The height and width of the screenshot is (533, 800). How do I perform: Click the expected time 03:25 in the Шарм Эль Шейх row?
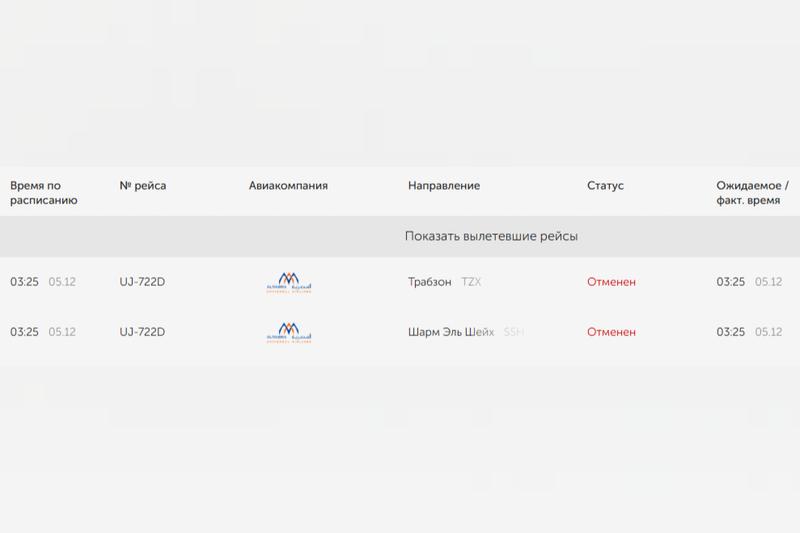pos(730,332)
